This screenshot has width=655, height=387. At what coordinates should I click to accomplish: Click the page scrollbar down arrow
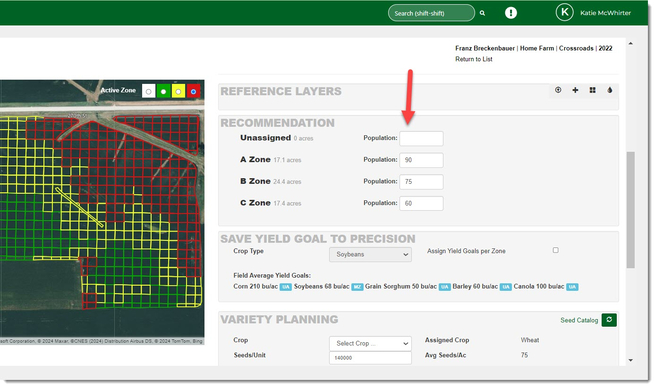pyautogui.click(x=631, y=360)
